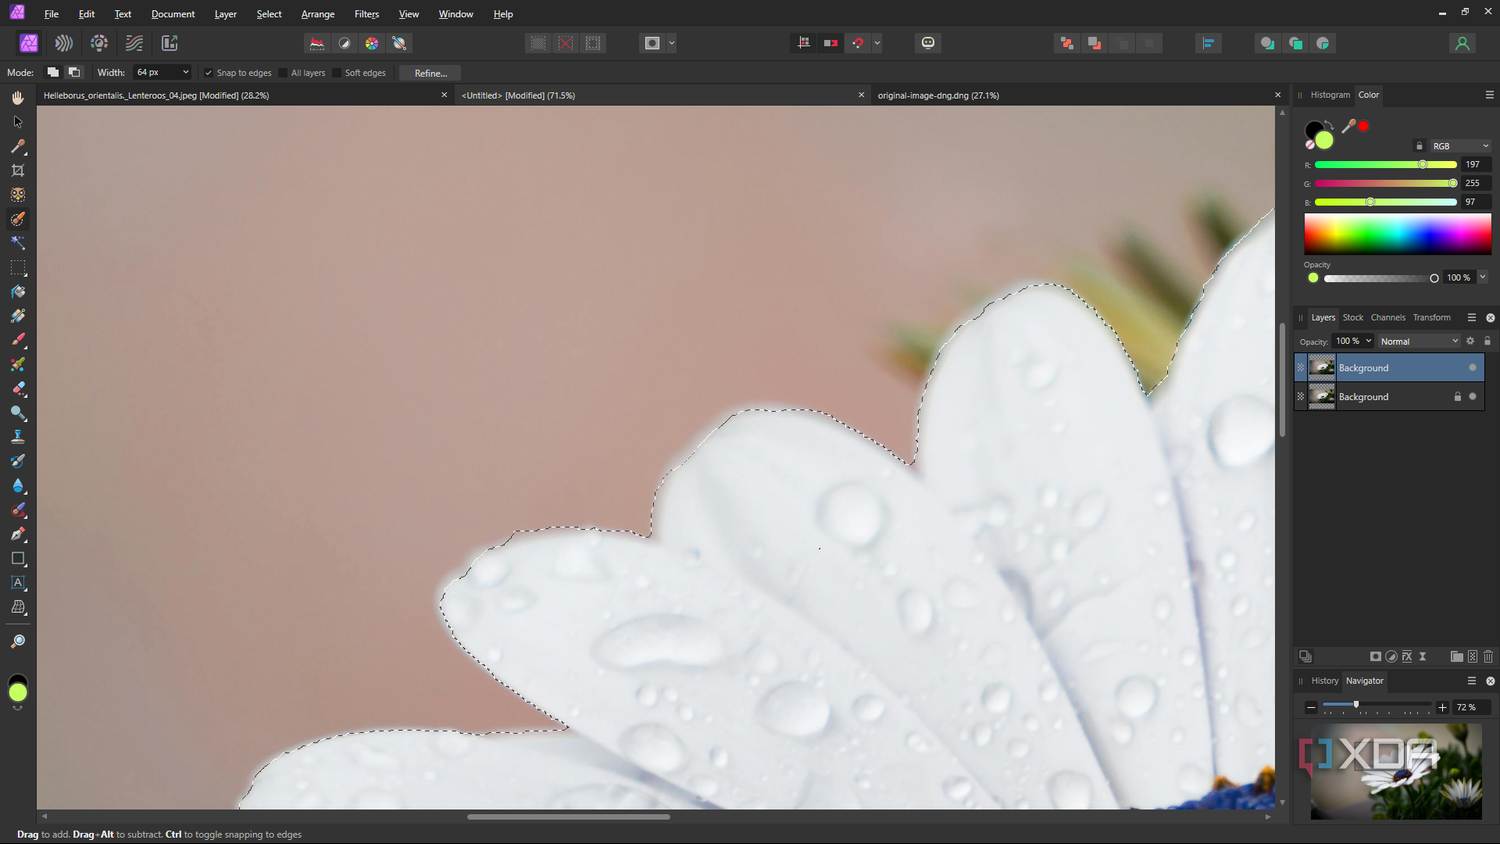Switch to the Export Persona

pos(170,43)
